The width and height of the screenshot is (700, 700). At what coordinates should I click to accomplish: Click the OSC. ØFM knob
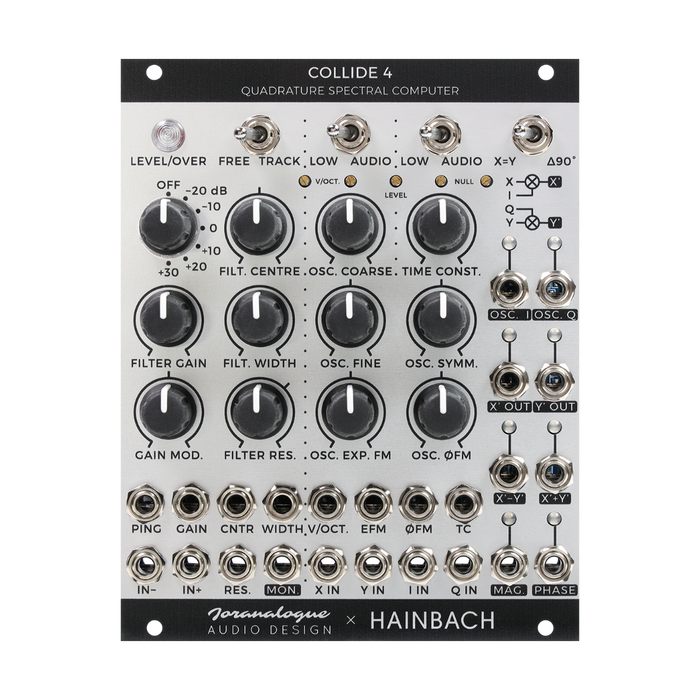pos(442,410)
